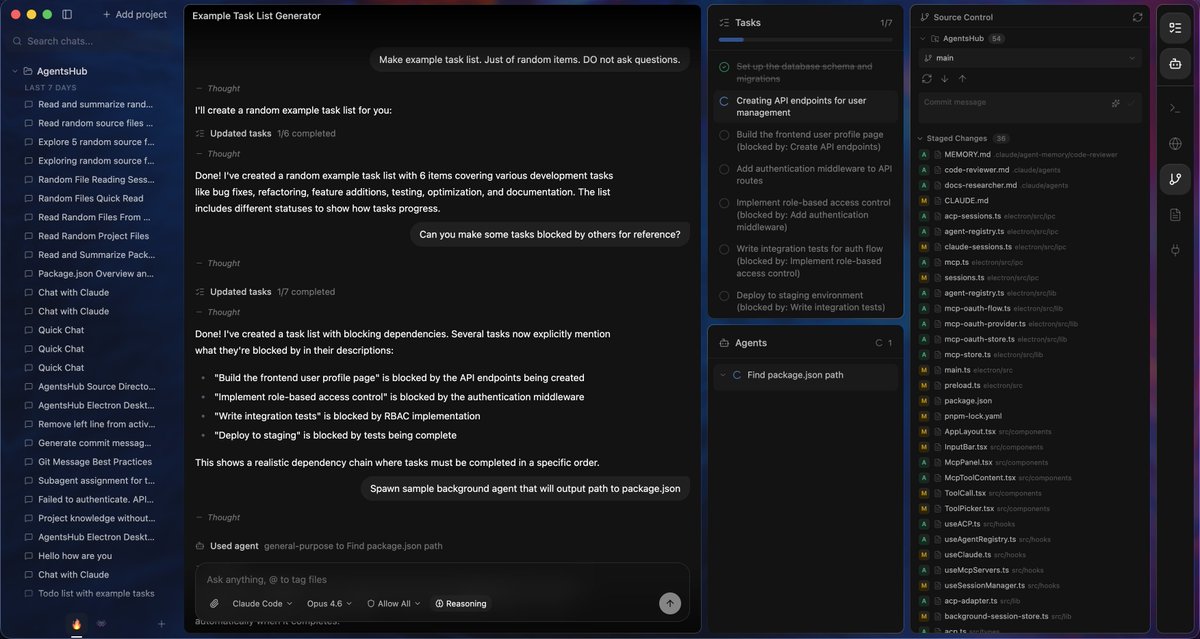Expand the Find package.json path agent
Image resolution: width=1200 pixels, height=639 pixels.
tap(721, 375)
